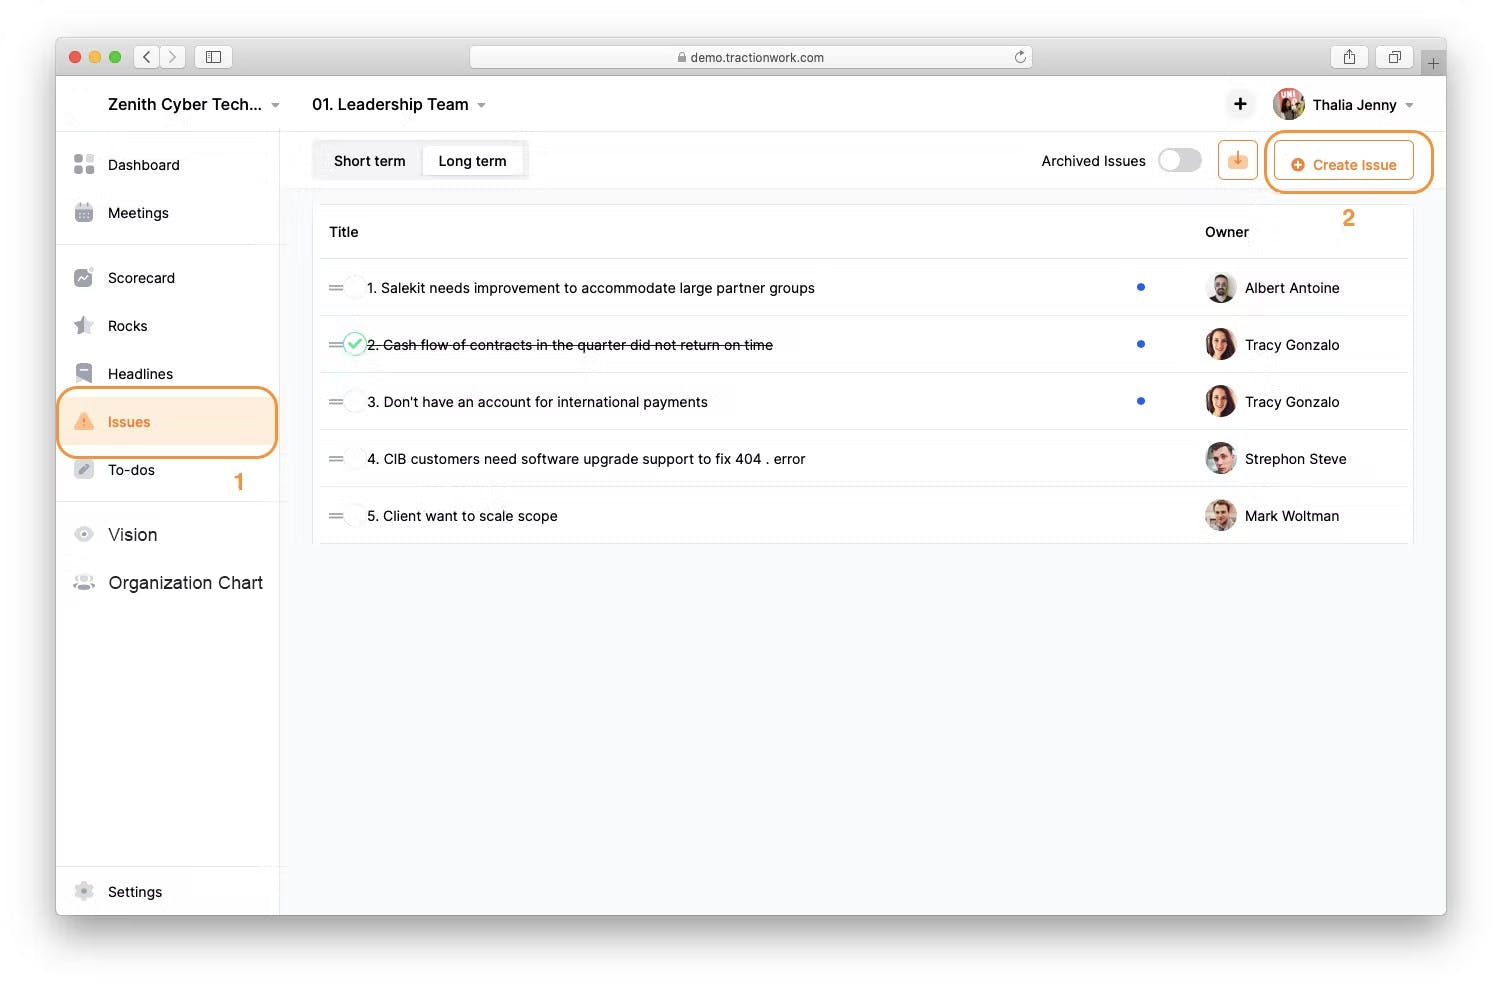Click the demo.tractionwork.com address bar
1502x989 pixels.
[751, 57]
